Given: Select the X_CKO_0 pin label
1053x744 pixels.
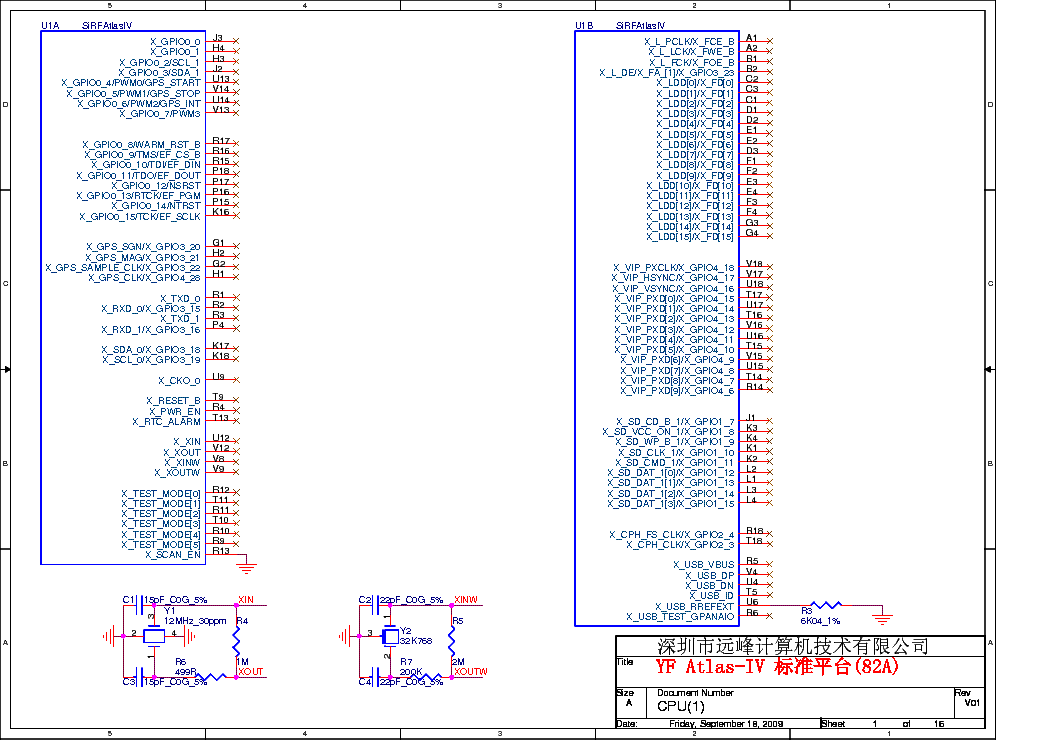Looking at the screenshot, I should tap(179, 381).
